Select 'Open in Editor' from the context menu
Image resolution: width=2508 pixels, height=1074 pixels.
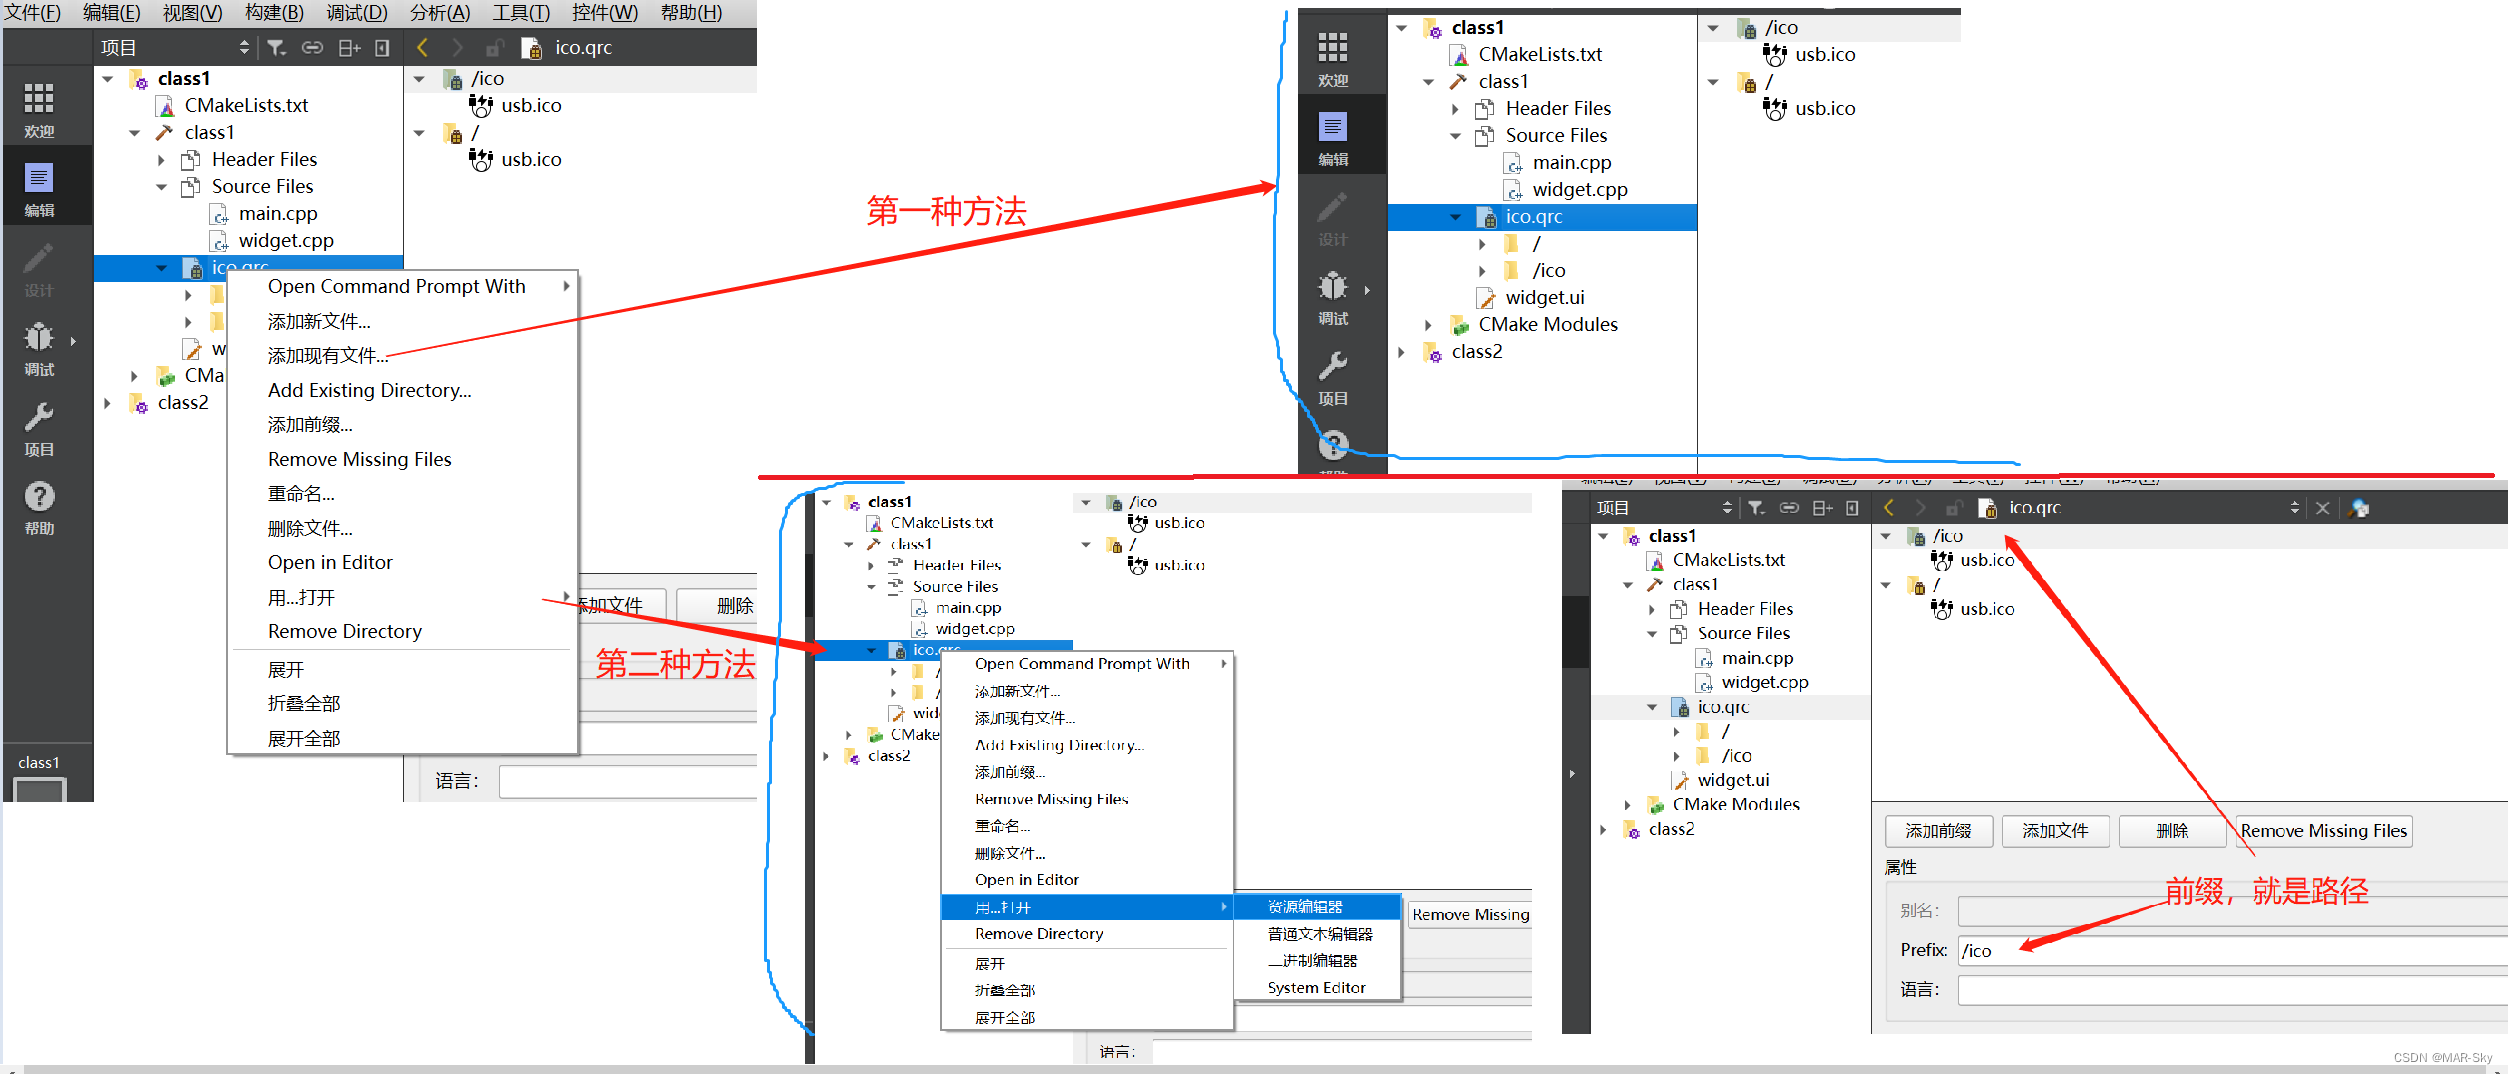(x=330, y=562)
